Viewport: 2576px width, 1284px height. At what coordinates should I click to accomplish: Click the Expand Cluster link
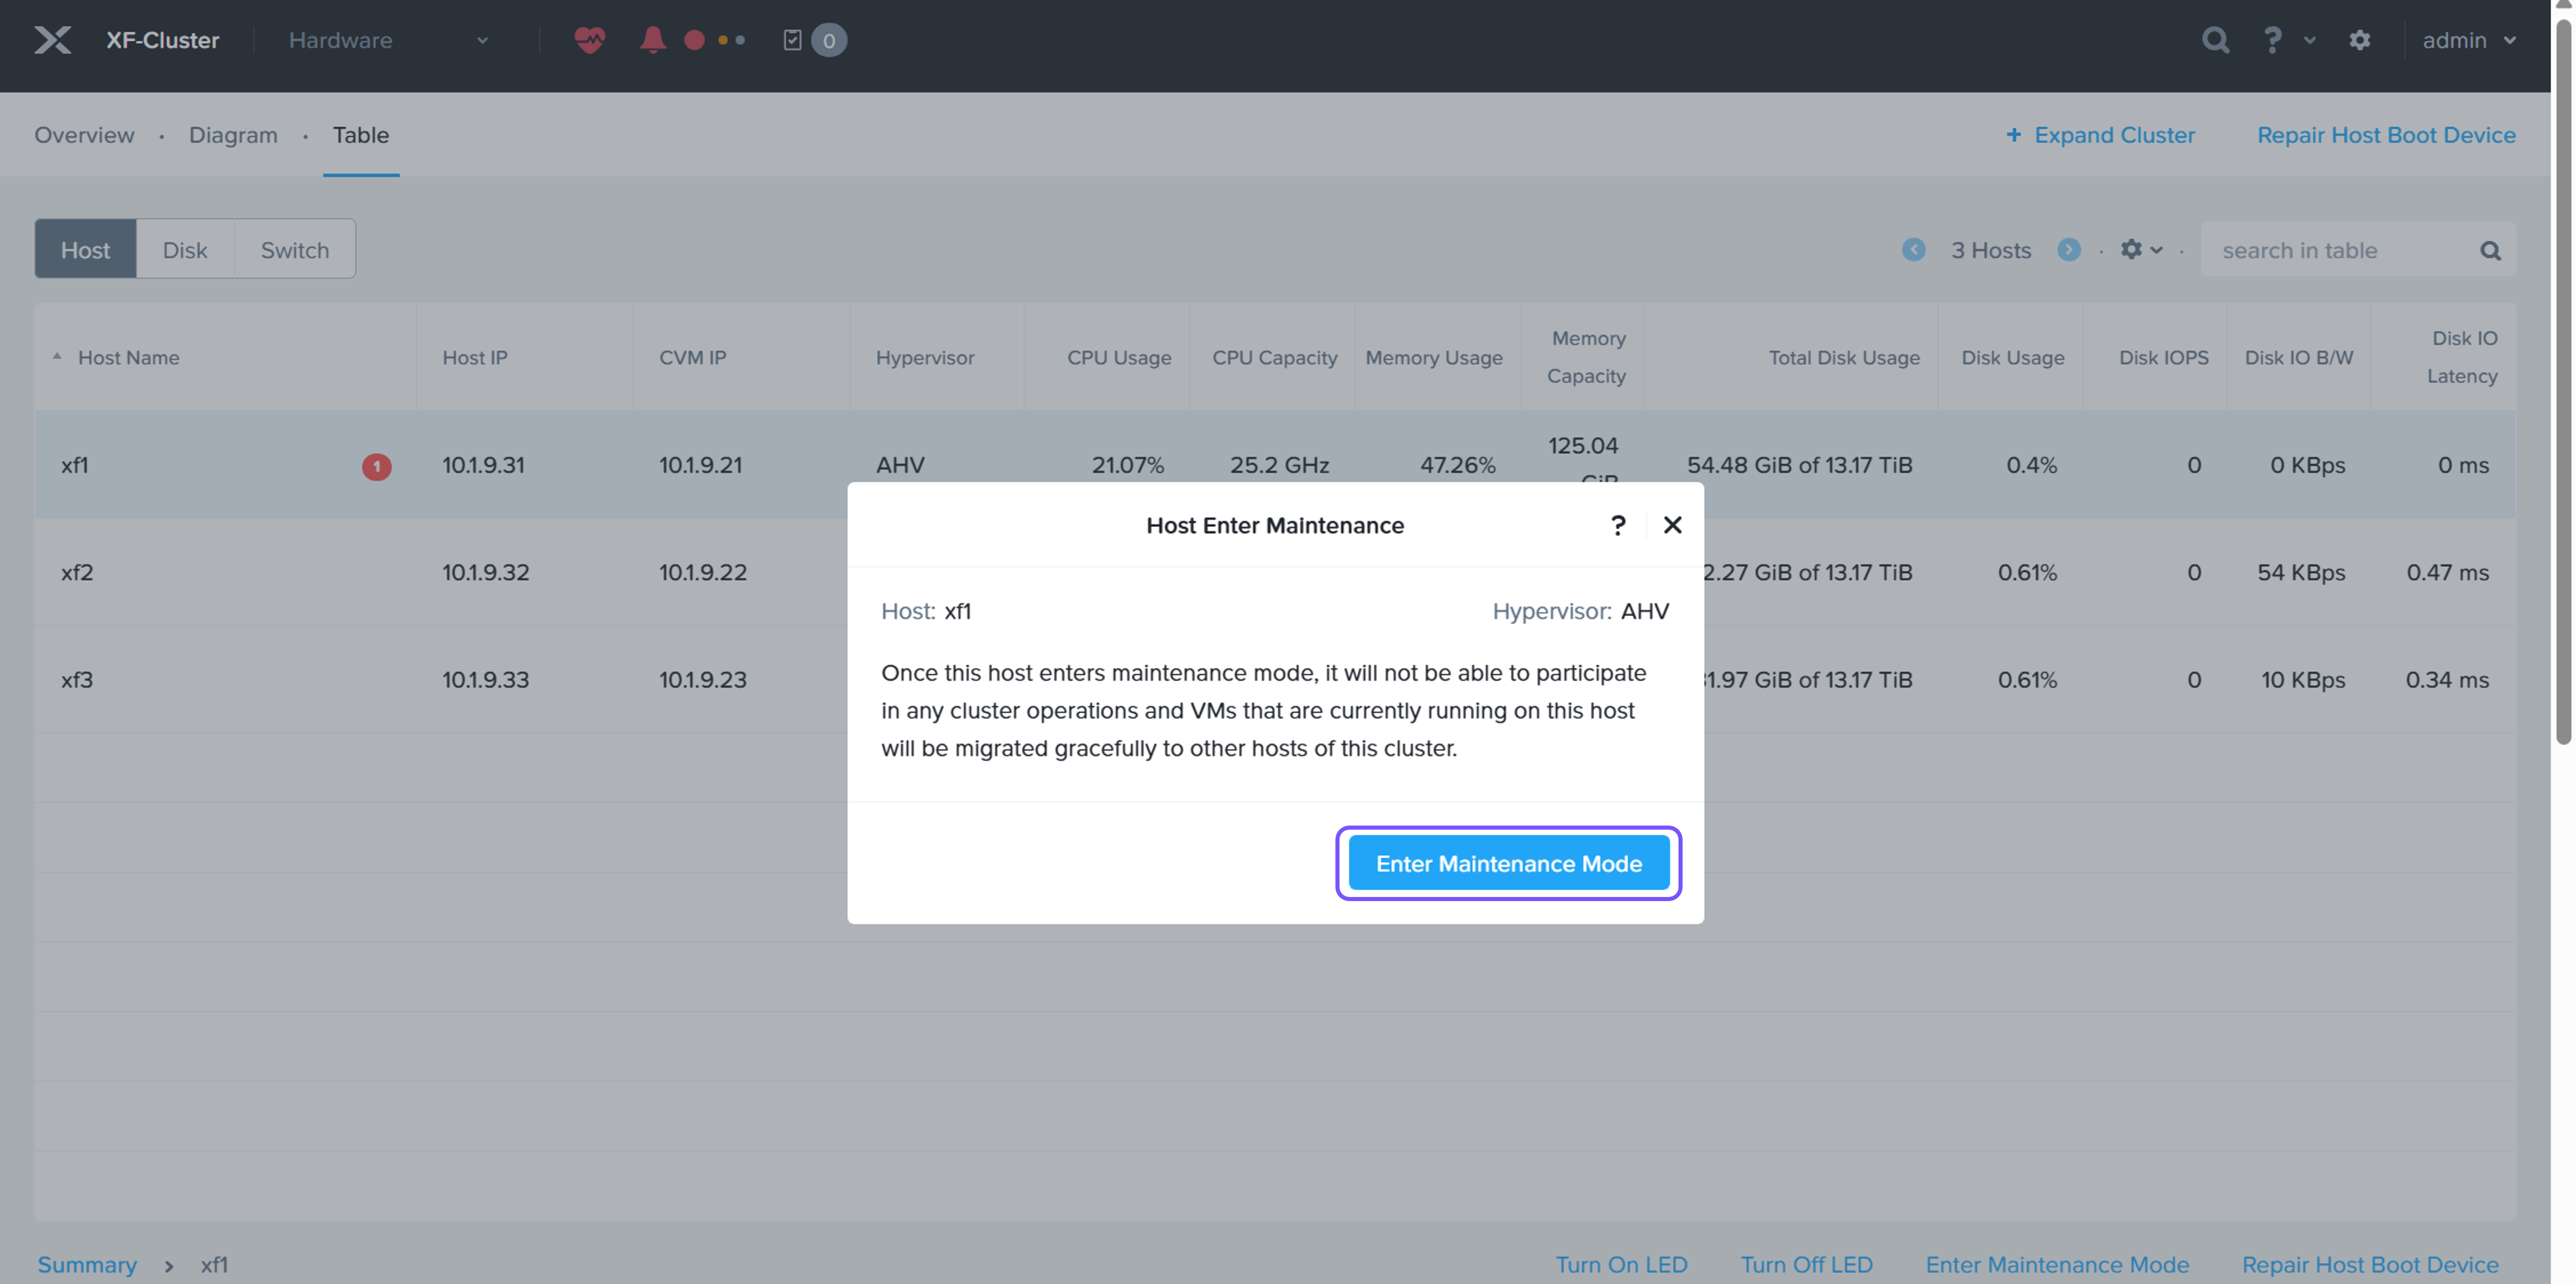[2100, 135]
